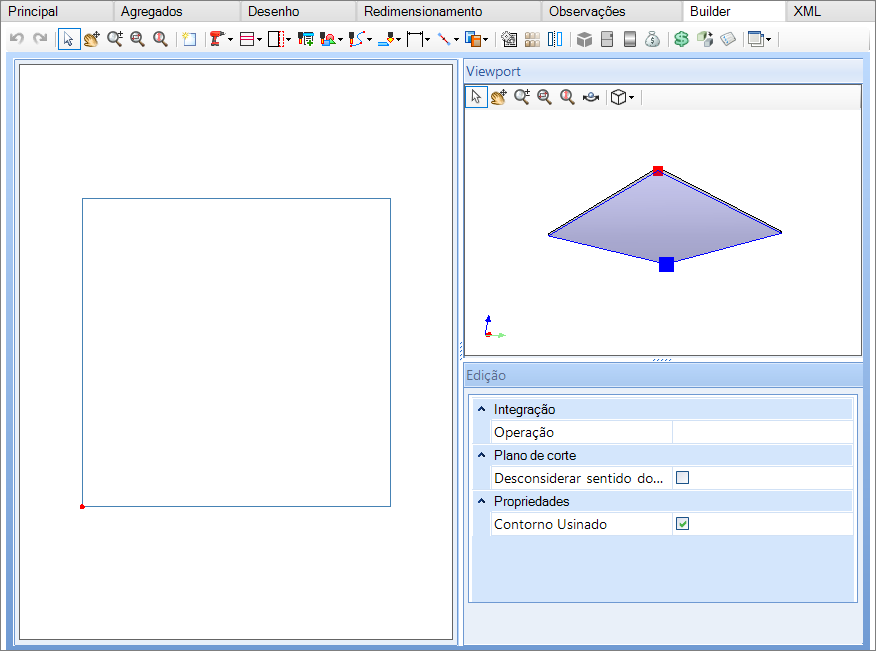Click the green dollar sign icon
Screen dimensions: 876x651
[x=681, y=39]
